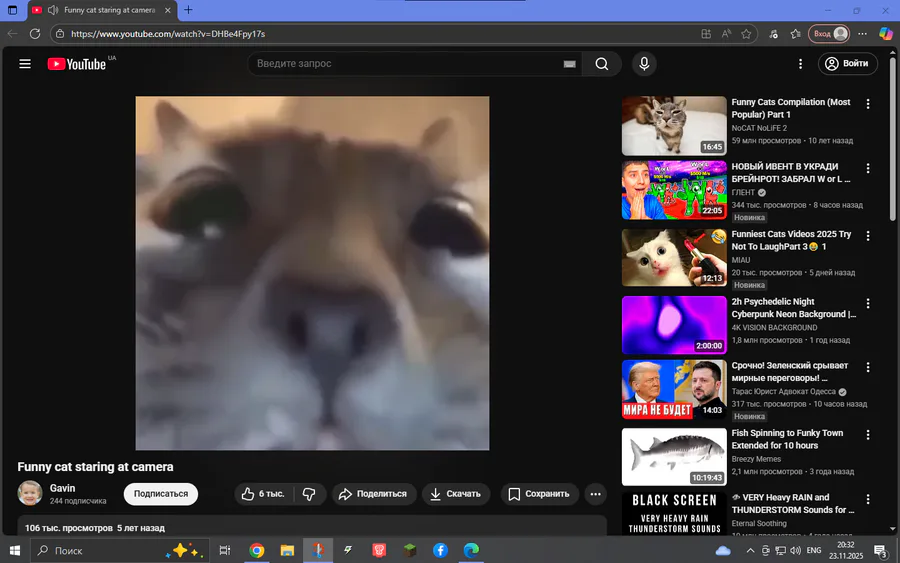This screenshot has height=563, width=900.
Task: Click the Подписаться subscribe button
Action: click(x=161, y=494)
